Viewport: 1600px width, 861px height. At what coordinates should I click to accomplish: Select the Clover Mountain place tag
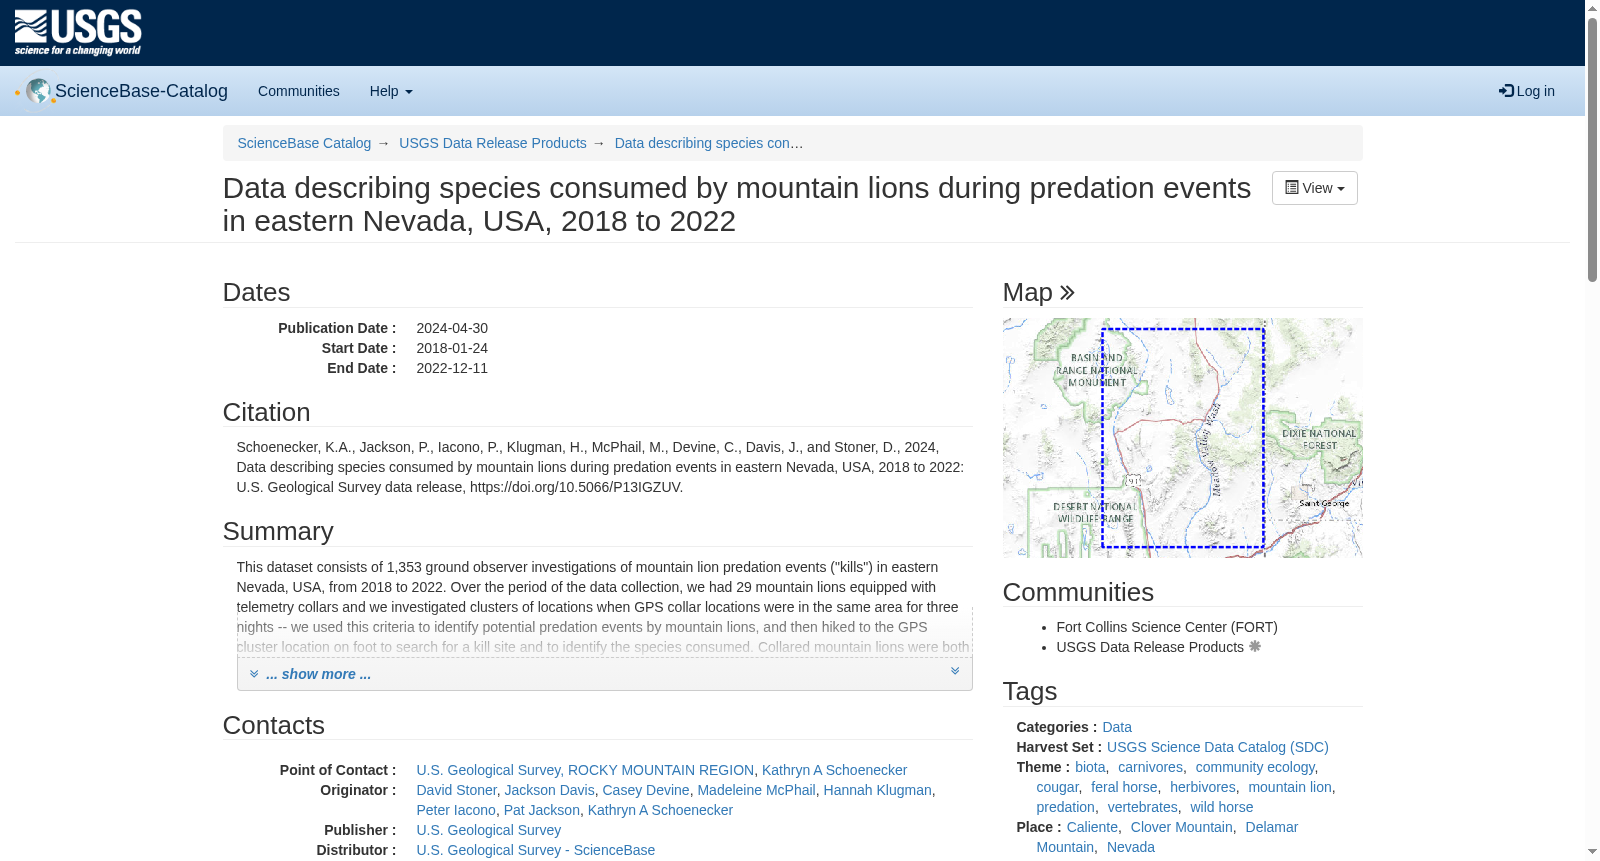click(x=1181, y=827)
